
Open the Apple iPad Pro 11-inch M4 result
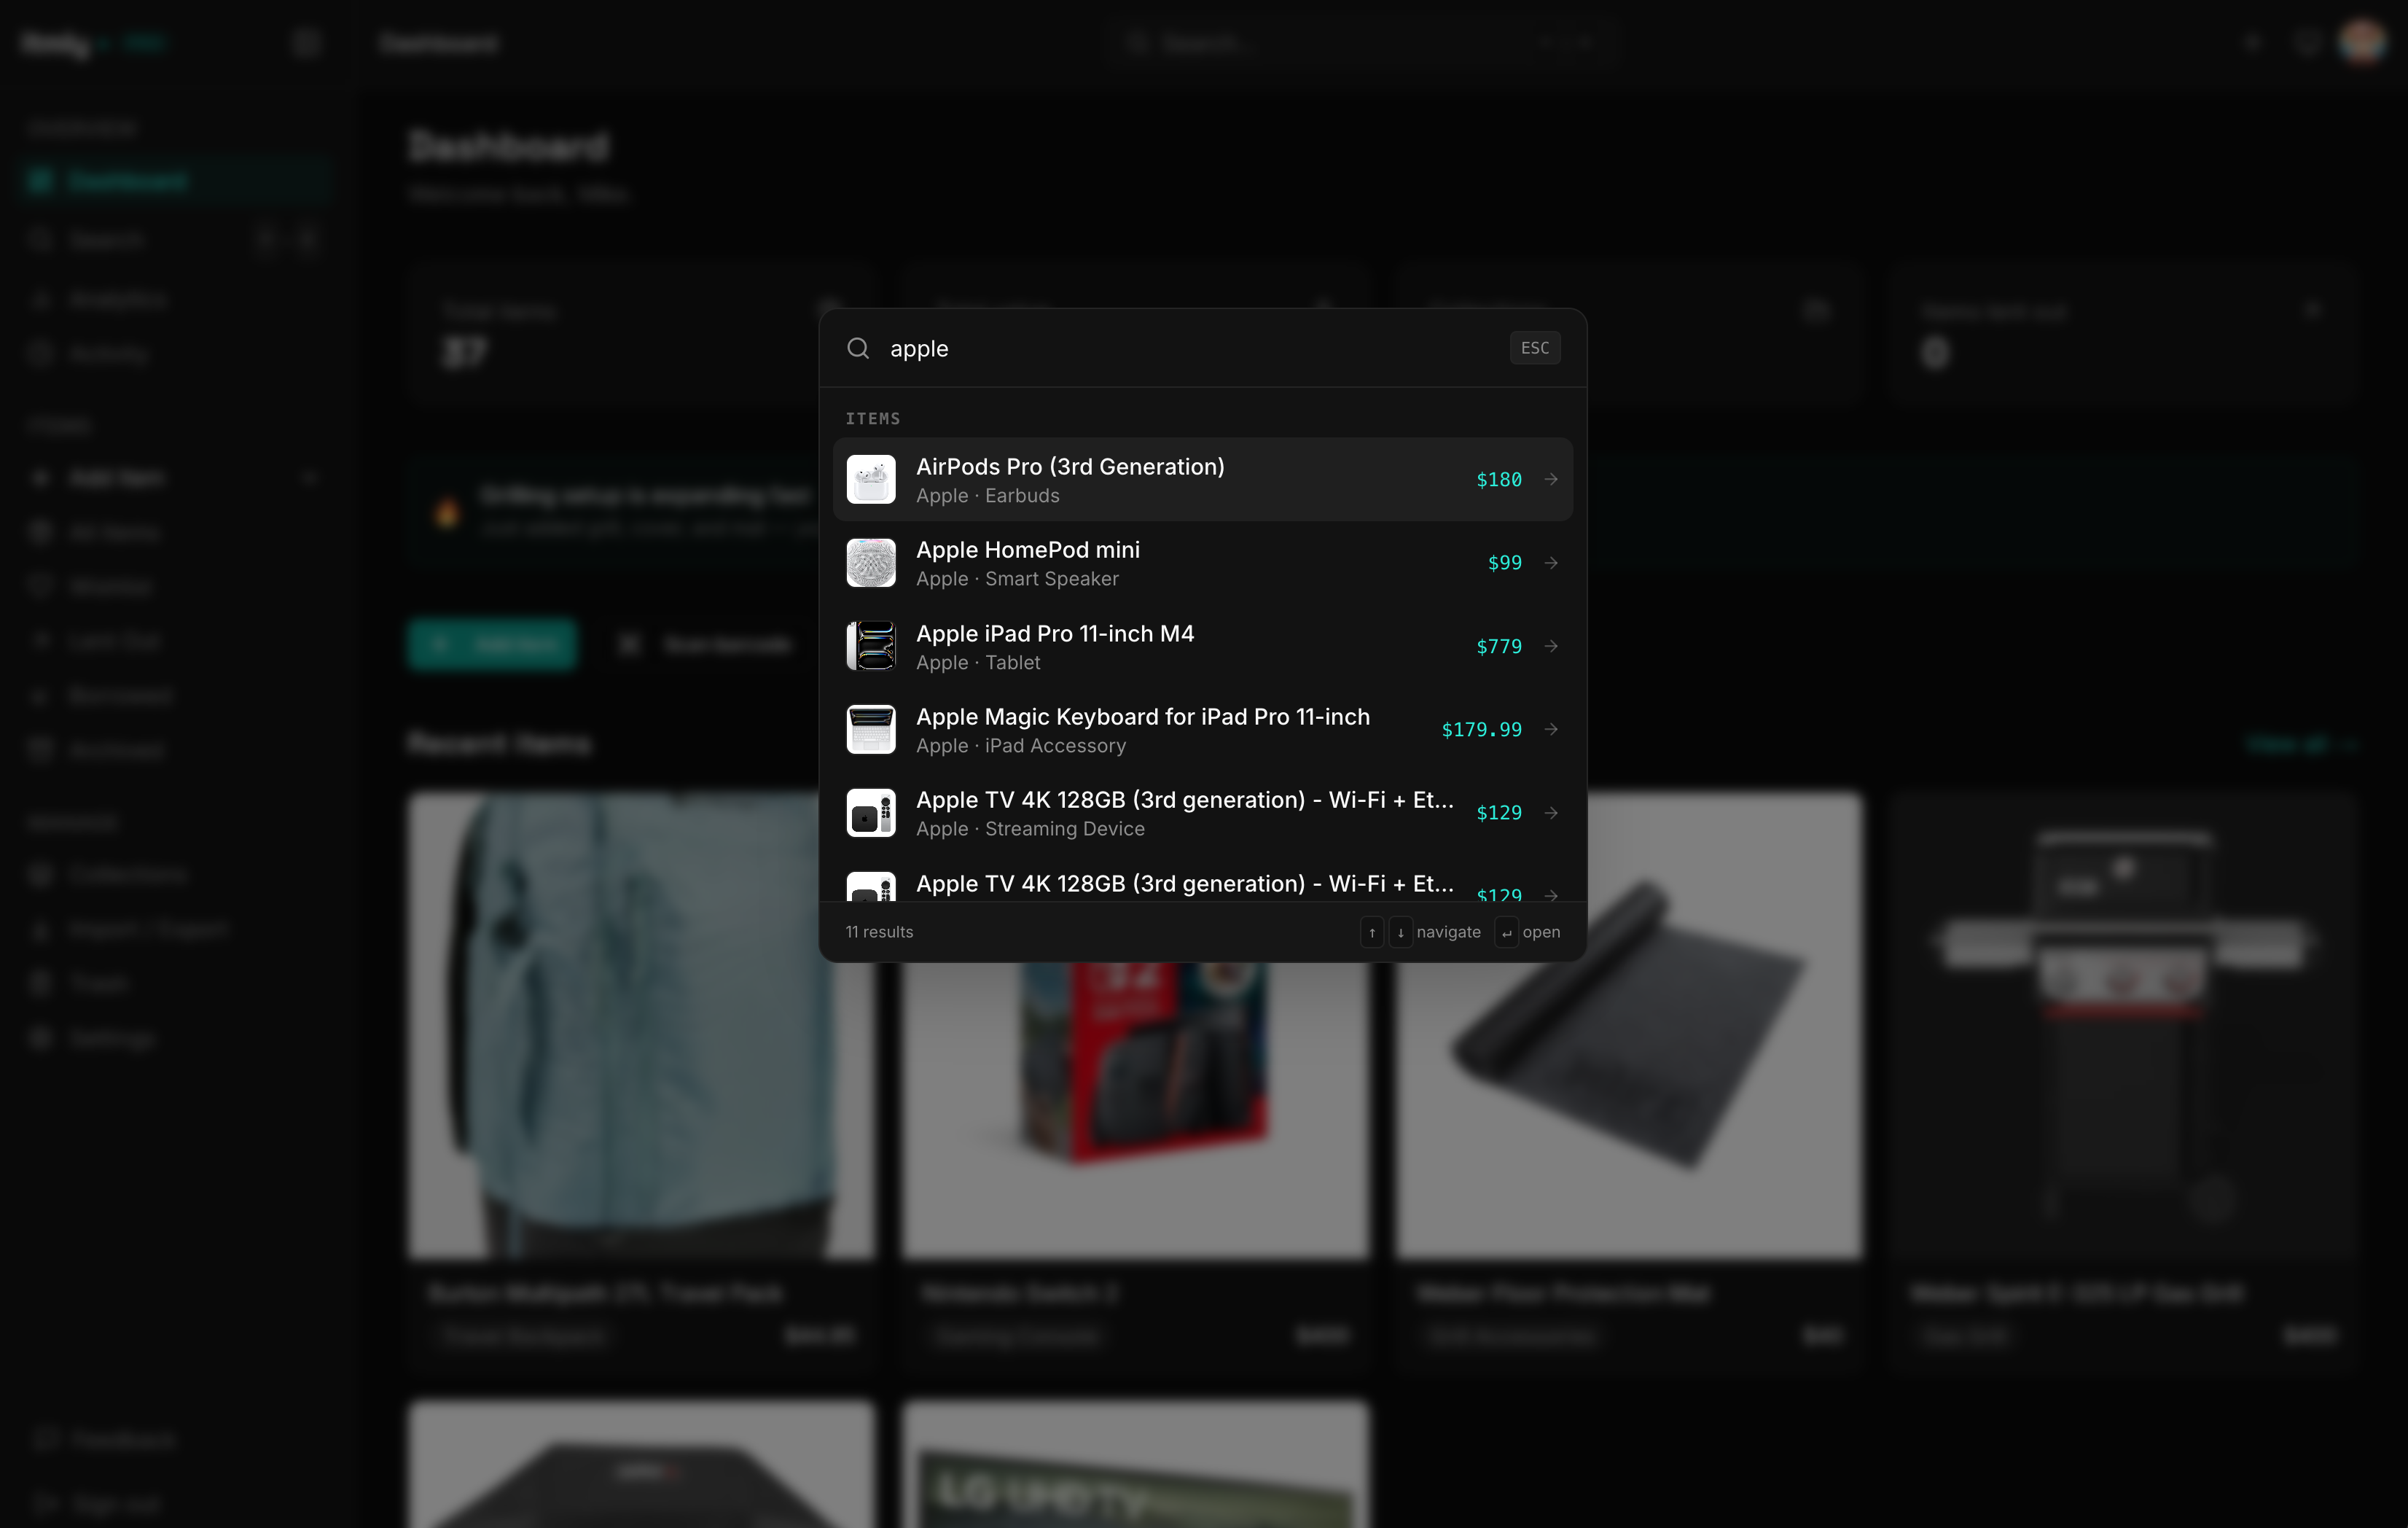click(1055, 646)
